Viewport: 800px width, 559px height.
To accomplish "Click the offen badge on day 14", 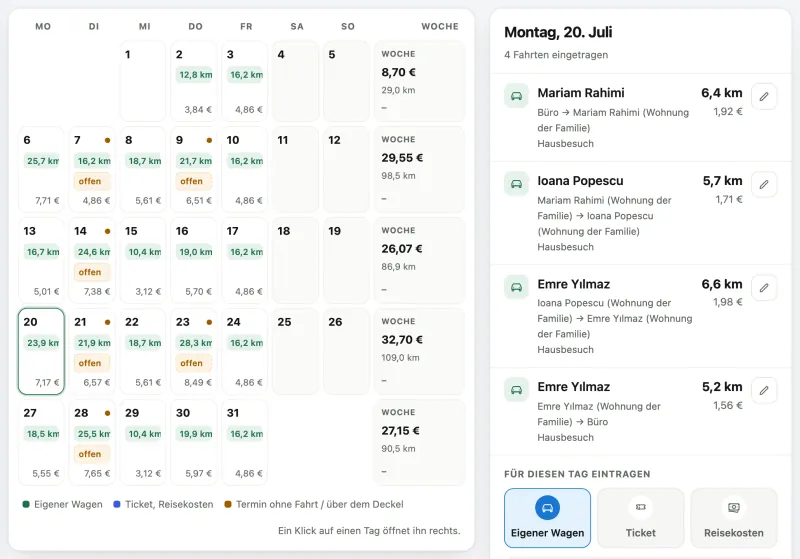I will pos(92,272).
